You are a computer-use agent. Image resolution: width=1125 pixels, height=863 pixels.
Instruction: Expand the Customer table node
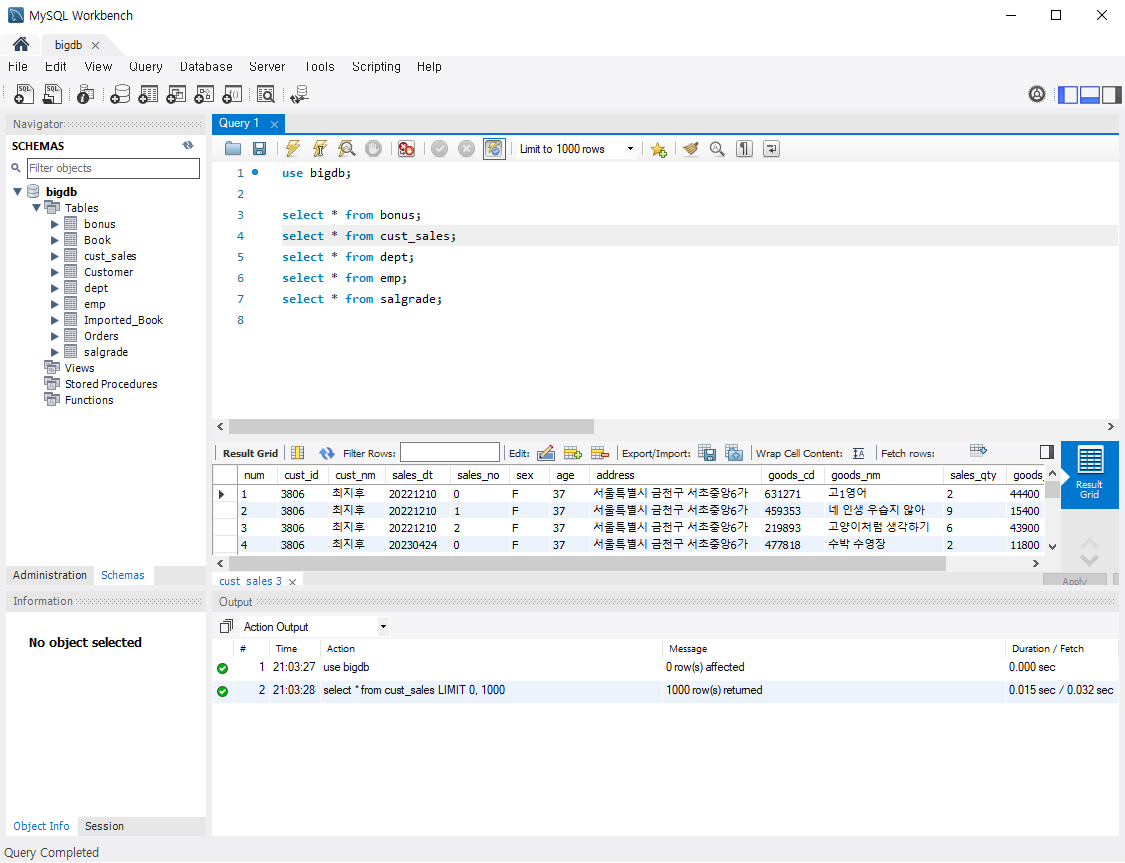click(x=55, y=272)
